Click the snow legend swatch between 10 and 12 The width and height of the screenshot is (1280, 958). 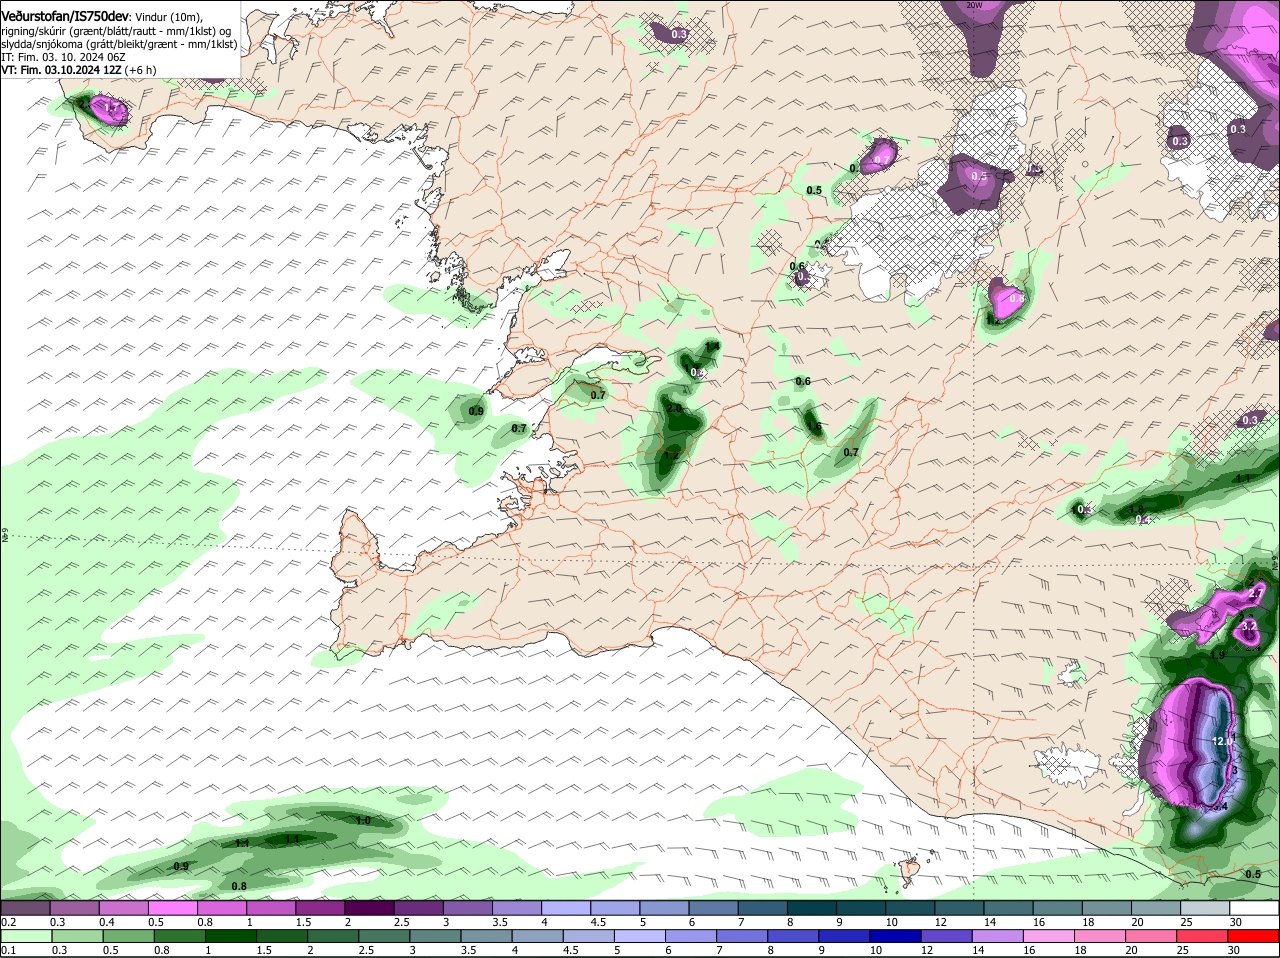[x=911, y=907]
